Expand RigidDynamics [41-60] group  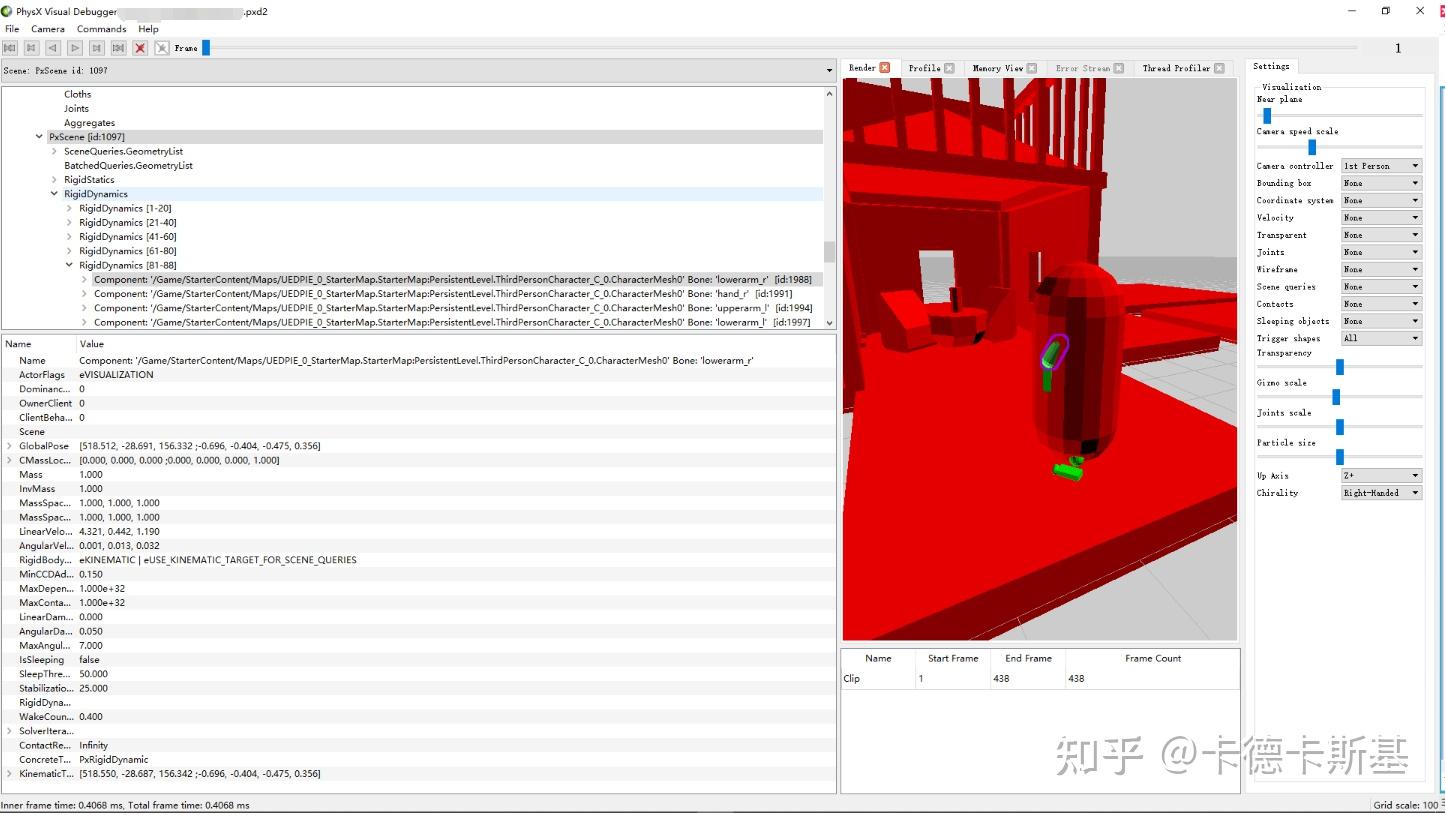click(x=69, y=237)
